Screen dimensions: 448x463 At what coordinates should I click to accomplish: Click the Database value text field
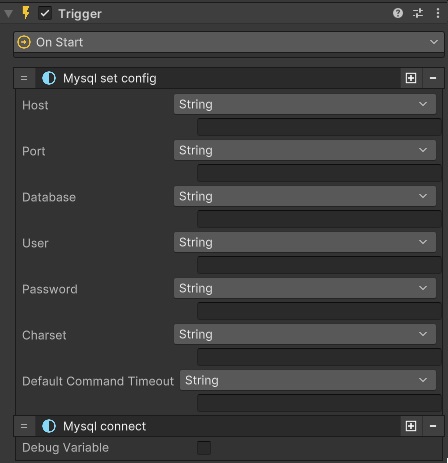point(319,219)
